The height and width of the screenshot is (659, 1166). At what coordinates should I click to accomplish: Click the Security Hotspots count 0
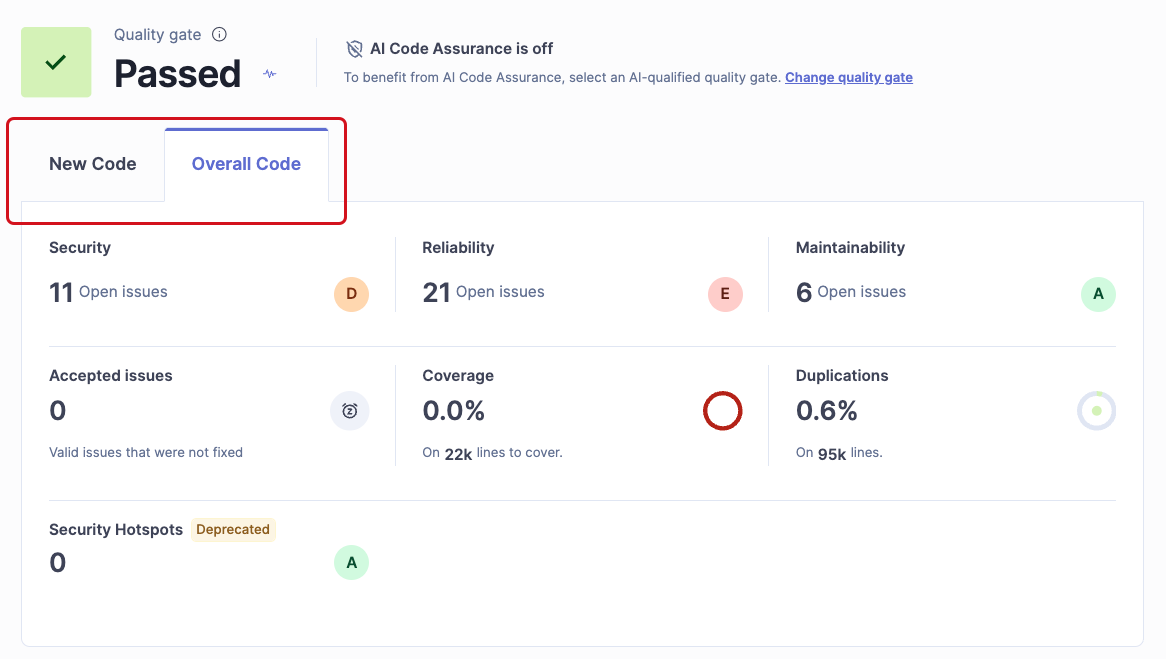coord(58,562)
